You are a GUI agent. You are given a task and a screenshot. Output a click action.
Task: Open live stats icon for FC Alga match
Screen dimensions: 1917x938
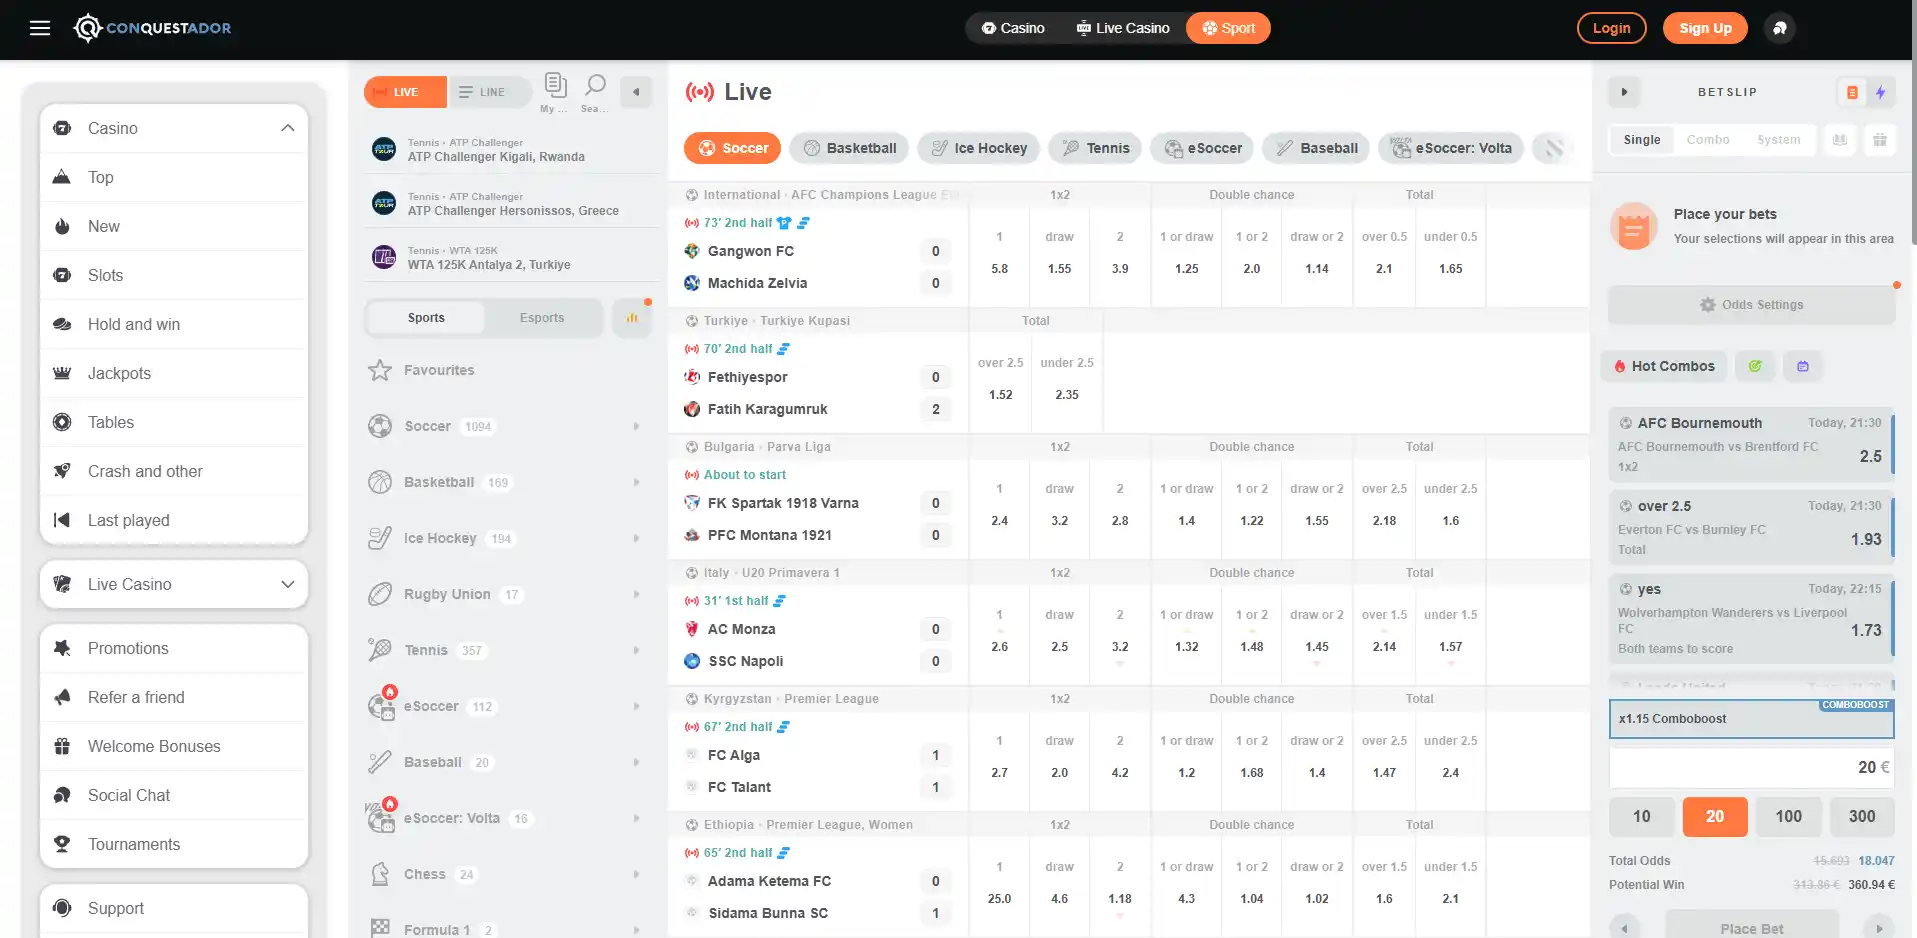coord(783,727)
